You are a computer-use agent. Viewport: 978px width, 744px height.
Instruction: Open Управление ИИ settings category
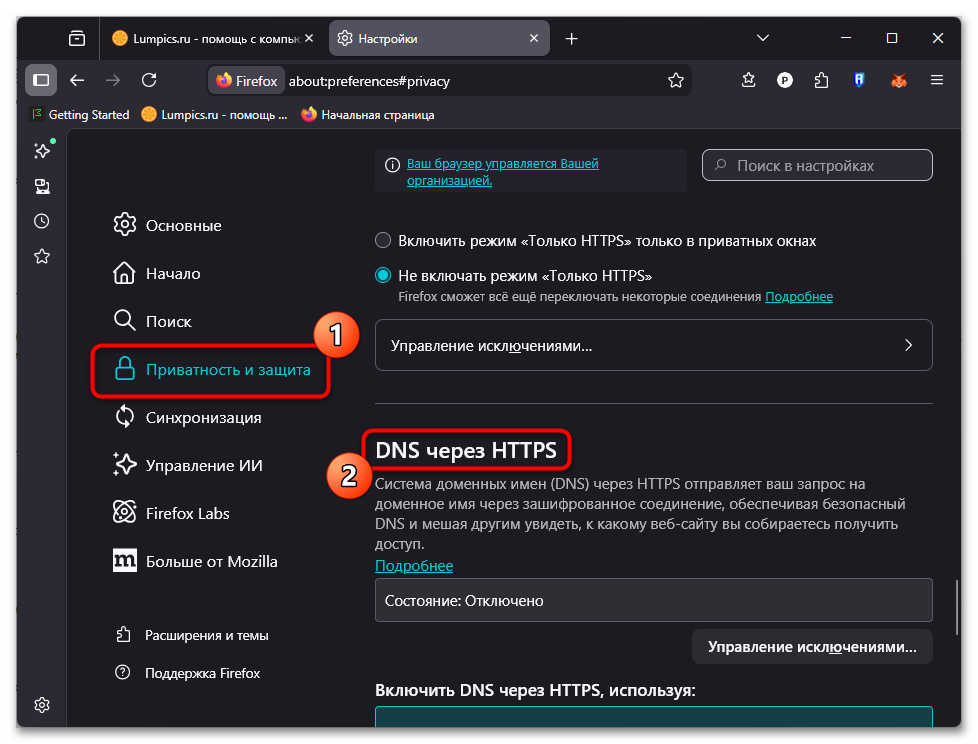(187, 465)
